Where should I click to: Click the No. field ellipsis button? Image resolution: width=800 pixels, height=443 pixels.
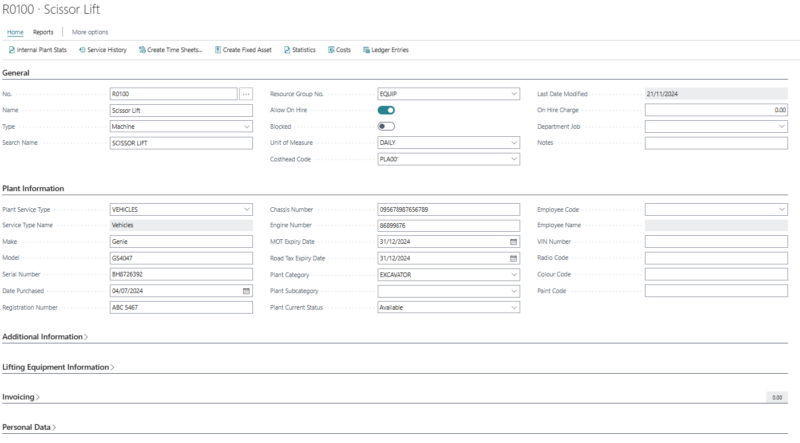tap(247, 94)
